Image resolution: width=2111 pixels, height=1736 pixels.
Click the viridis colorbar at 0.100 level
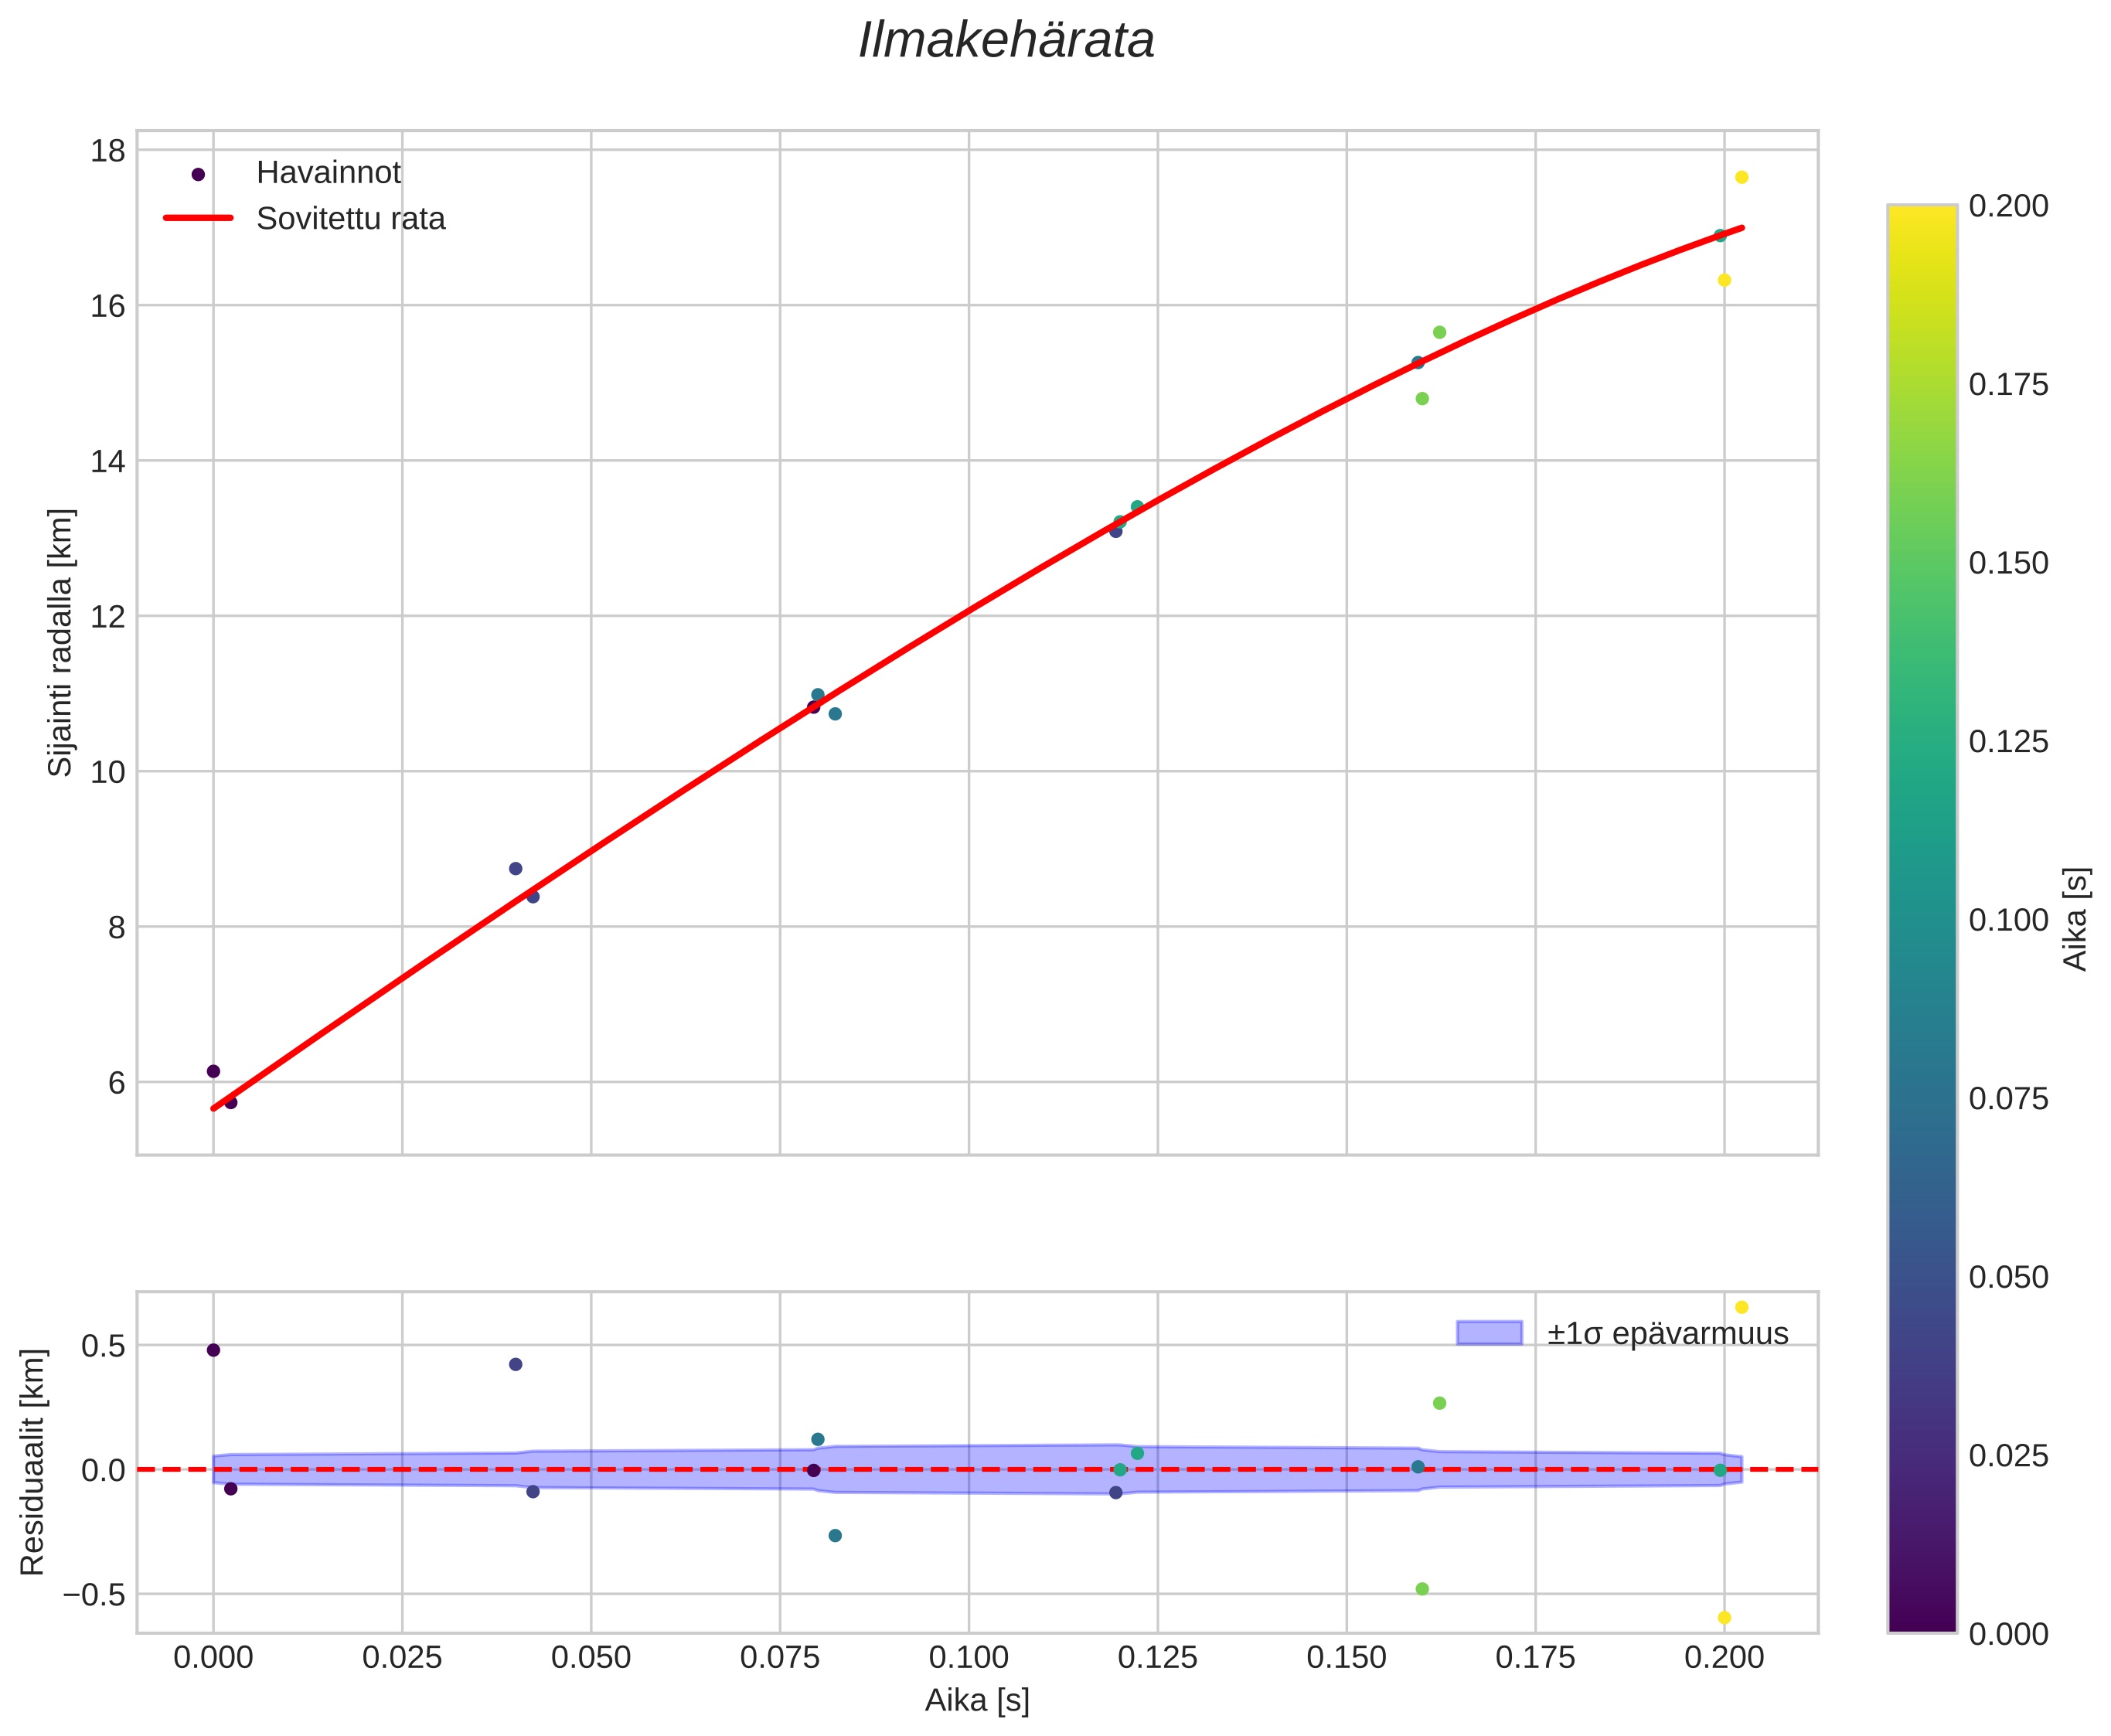coord(1921,920)
